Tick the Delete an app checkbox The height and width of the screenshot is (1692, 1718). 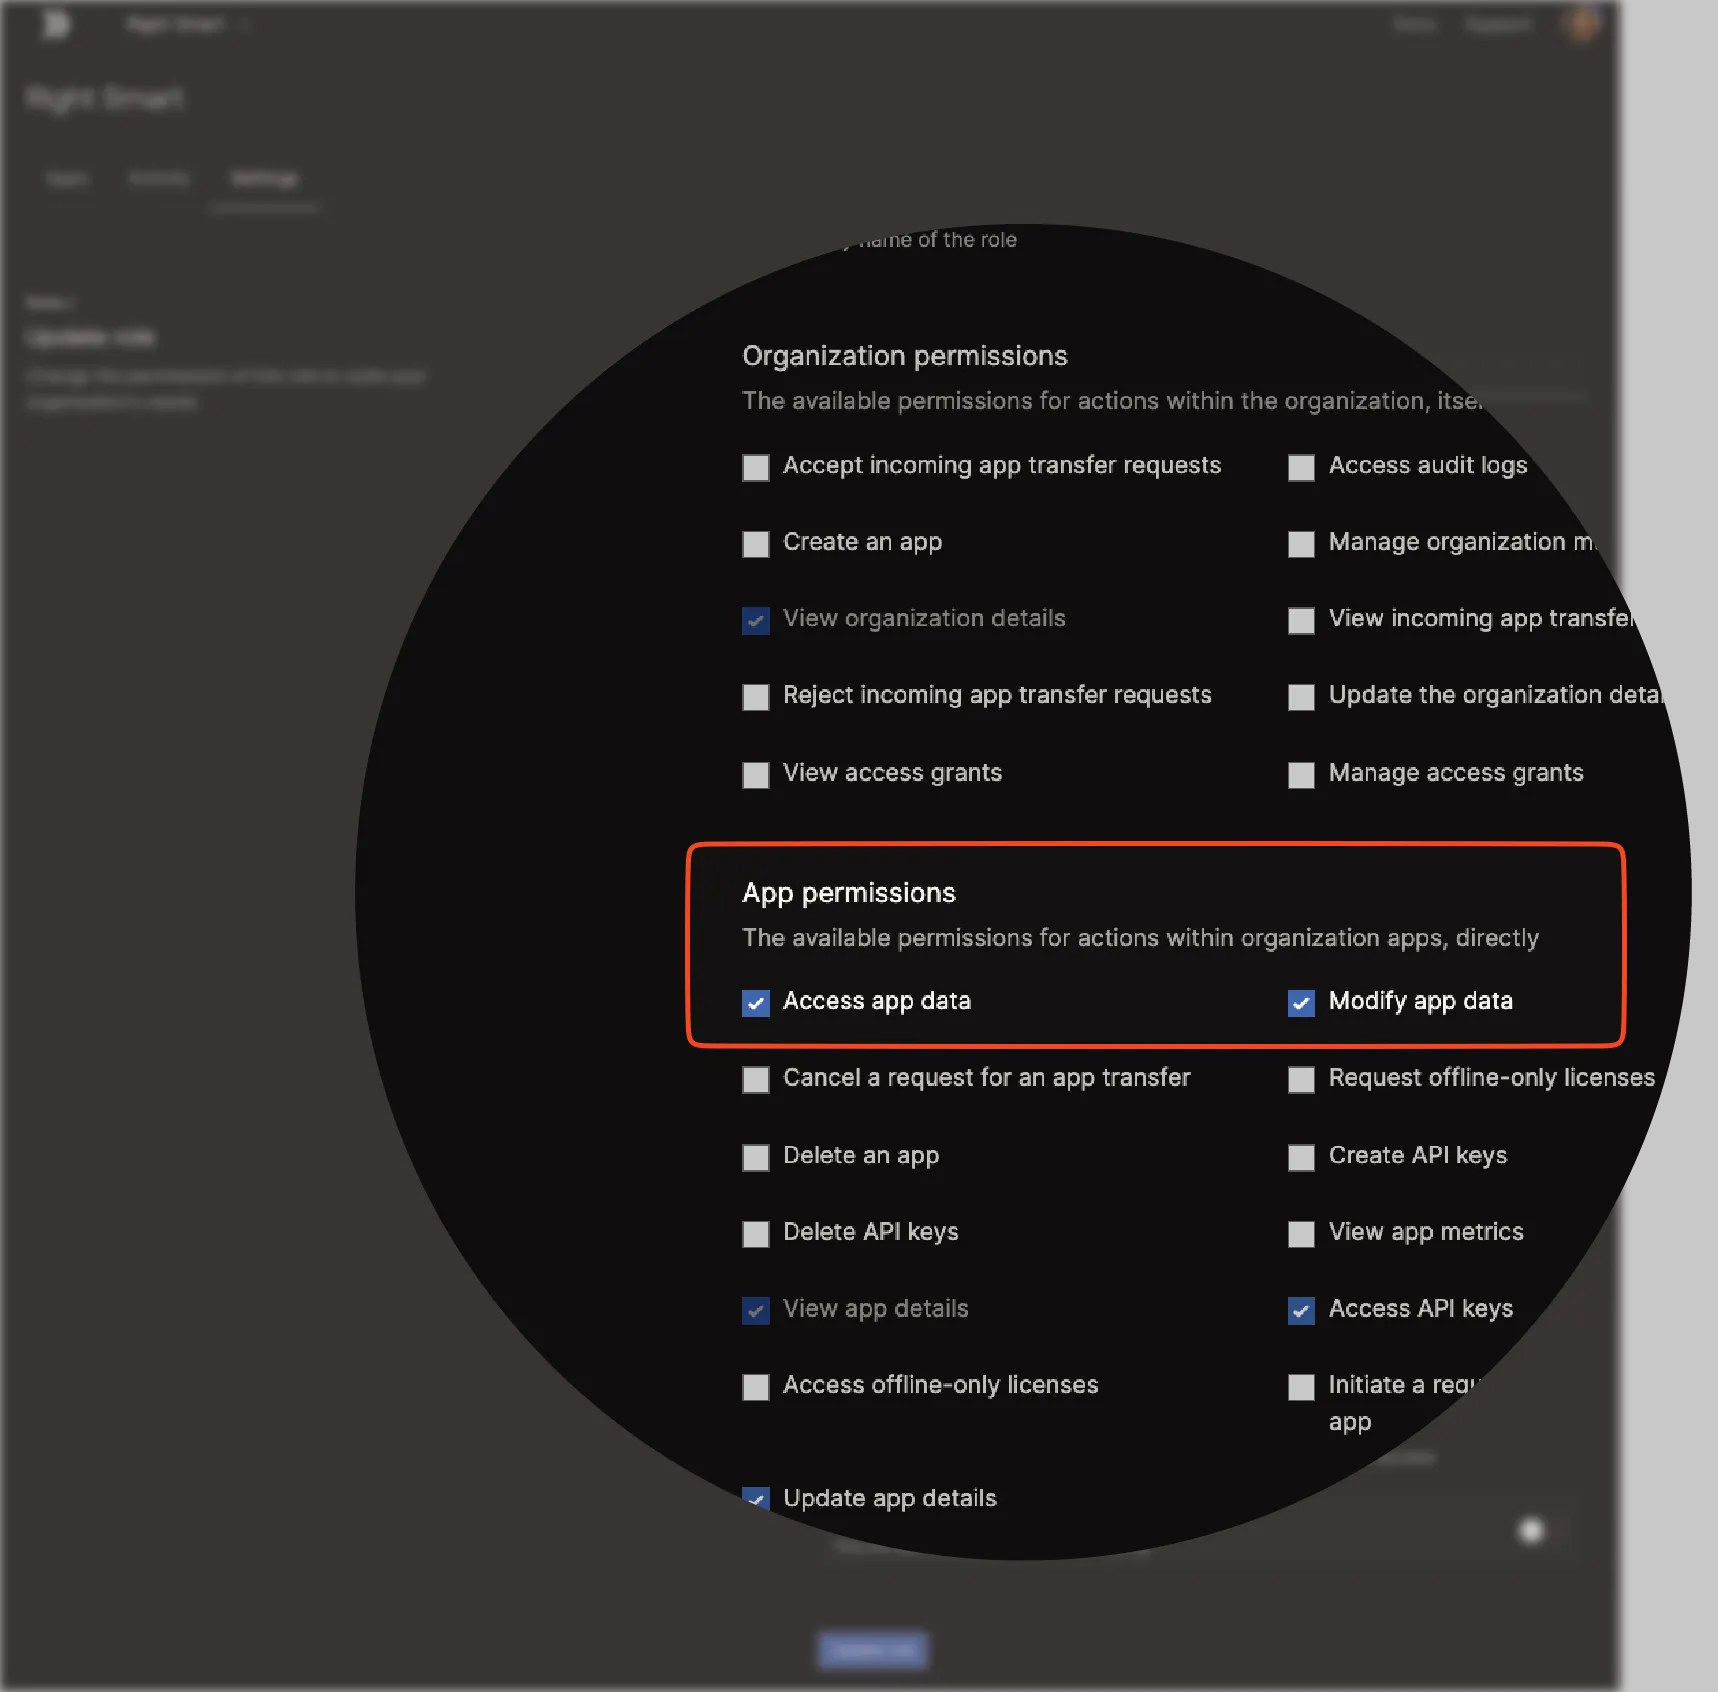point(756,1157)
